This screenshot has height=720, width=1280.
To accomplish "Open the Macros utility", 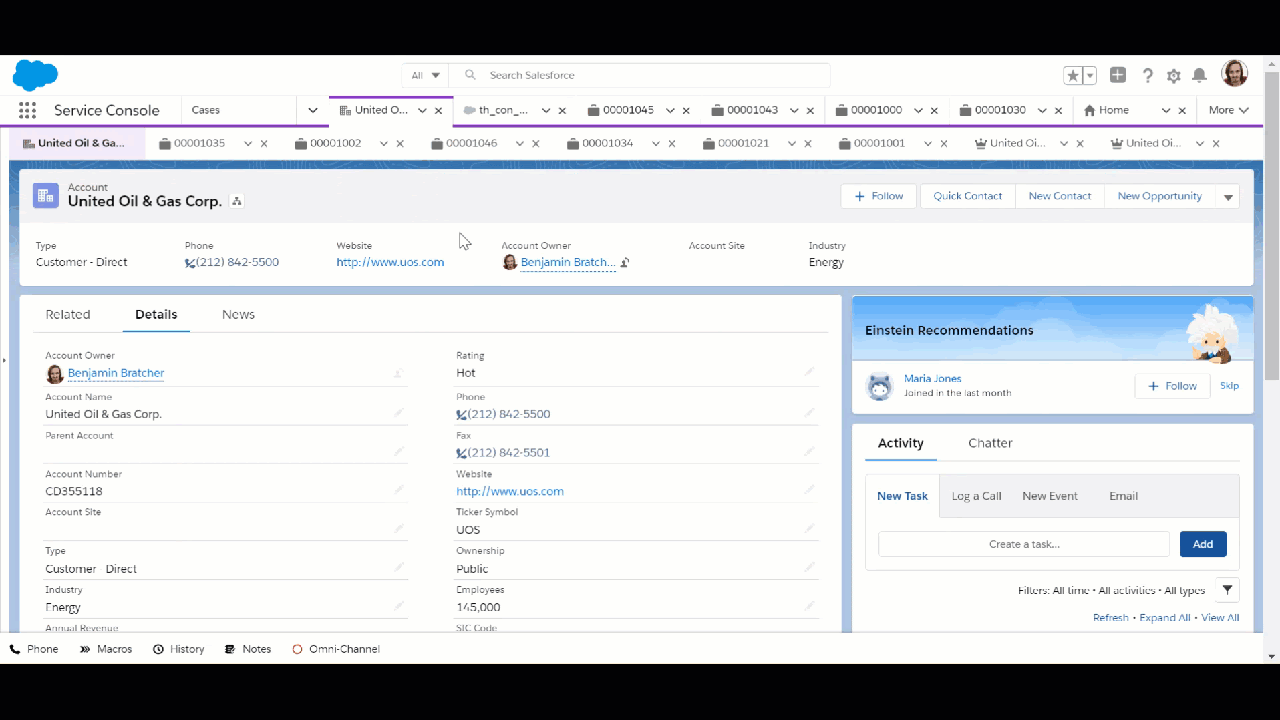I will point(105,648).
